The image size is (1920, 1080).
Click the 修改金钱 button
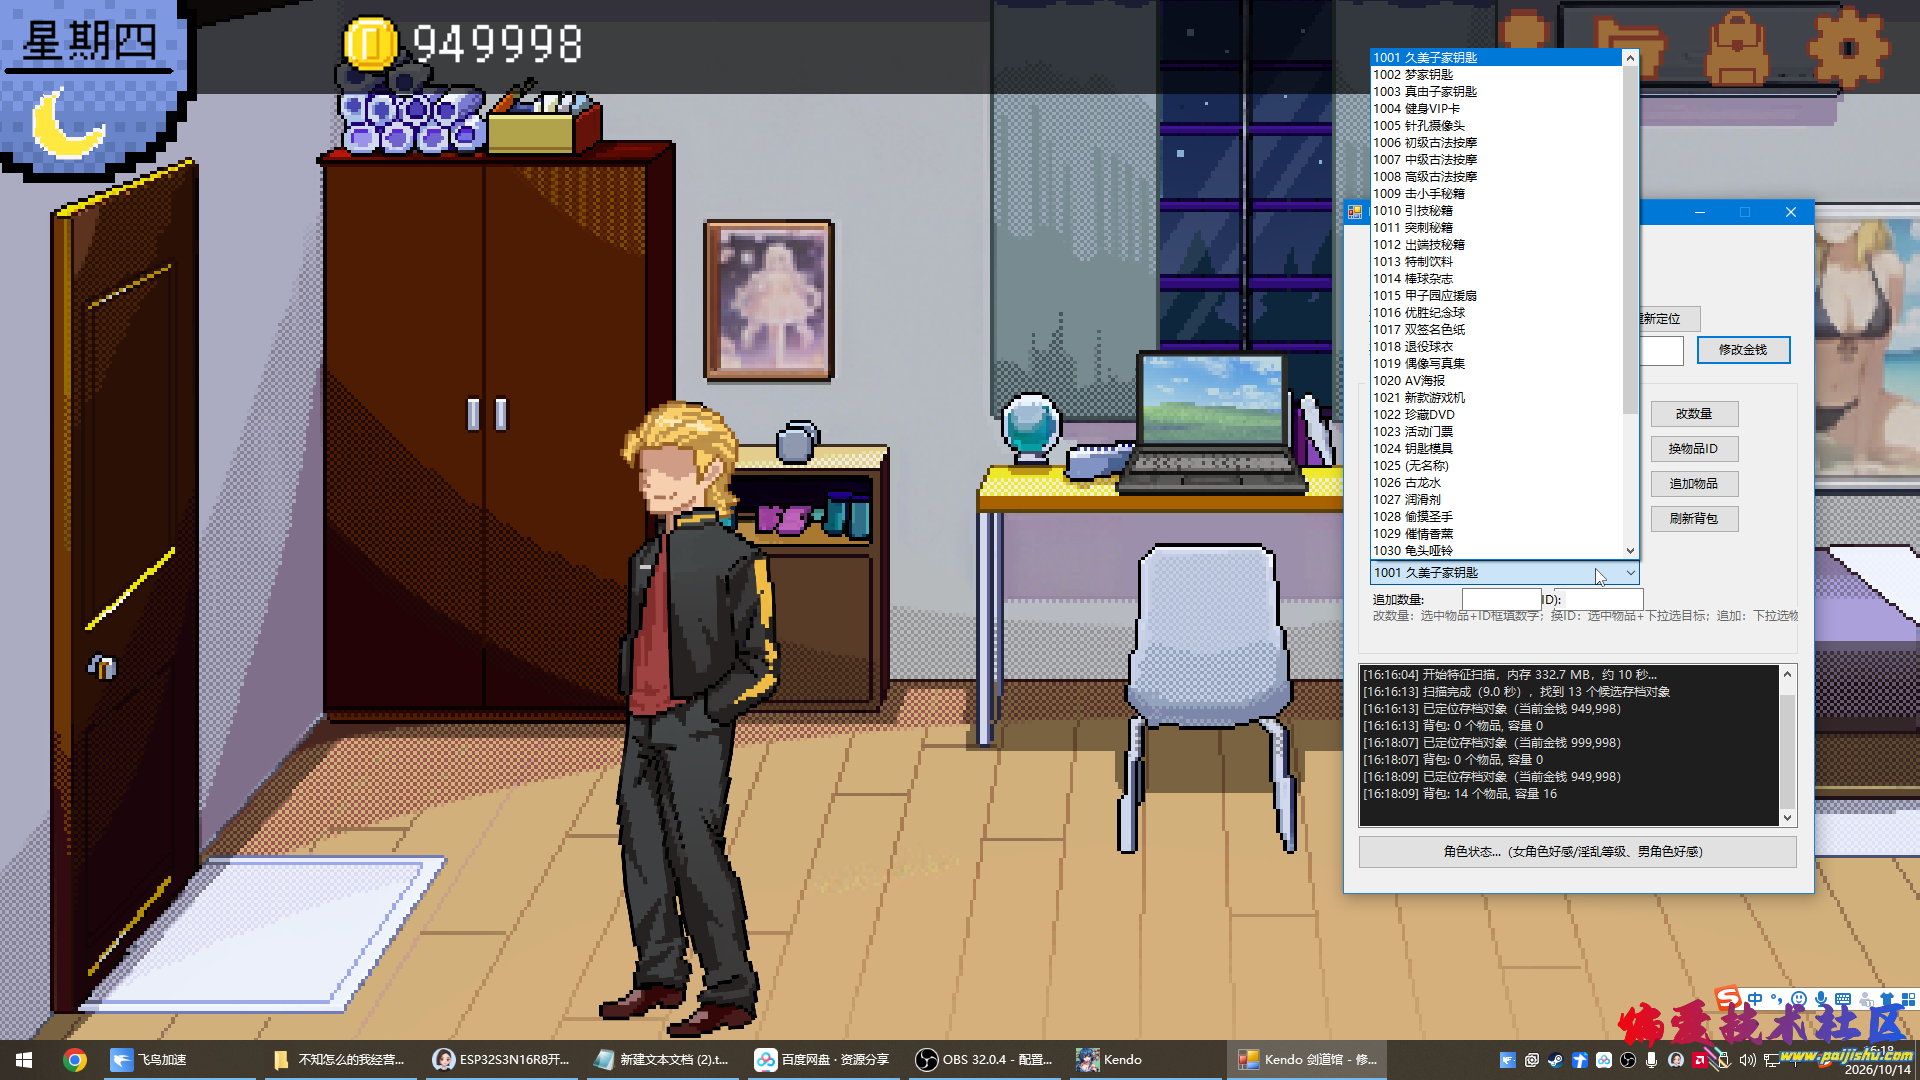[1743, 350]
